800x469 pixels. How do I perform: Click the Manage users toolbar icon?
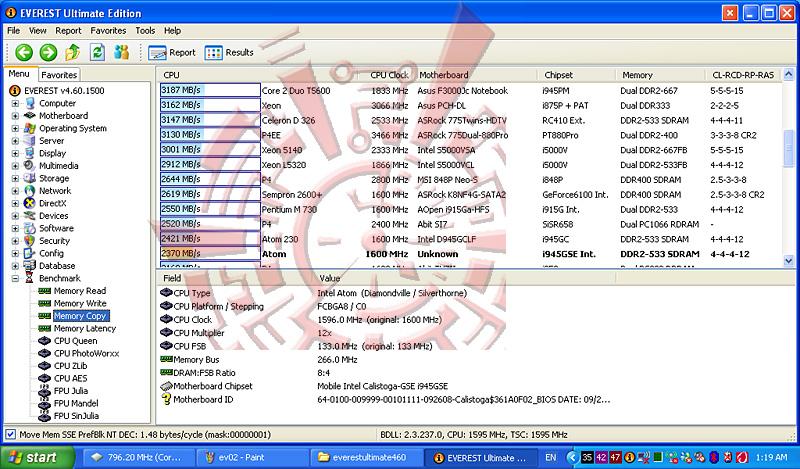[x=121, y=52]
